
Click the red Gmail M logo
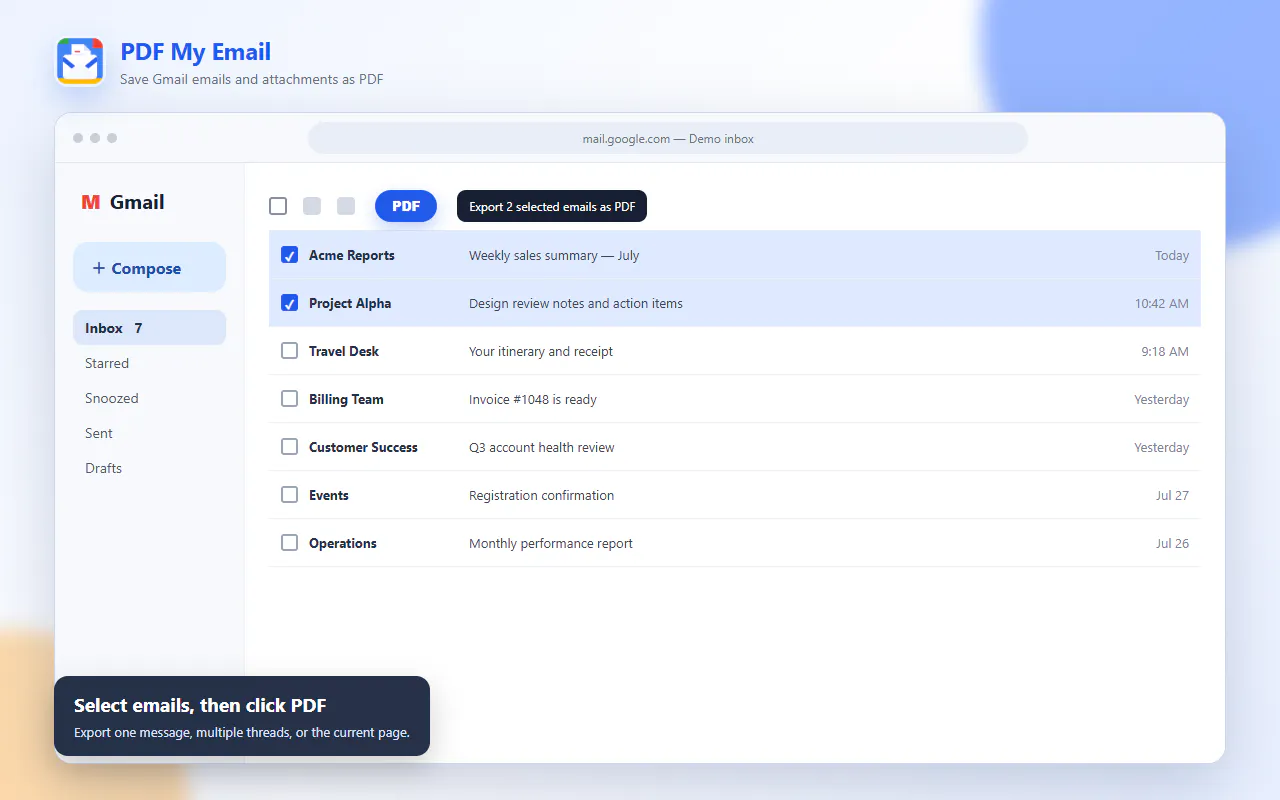(91, 202)
